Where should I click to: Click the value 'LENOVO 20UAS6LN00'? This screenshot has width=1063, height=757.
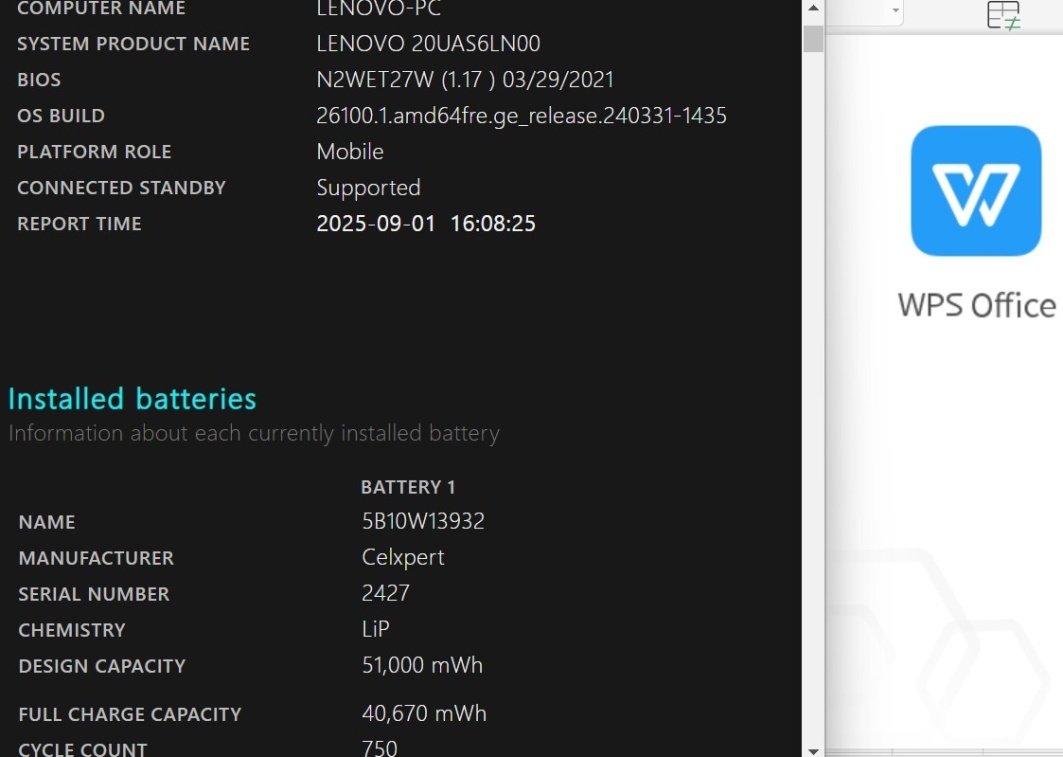[x=428, y=44]
